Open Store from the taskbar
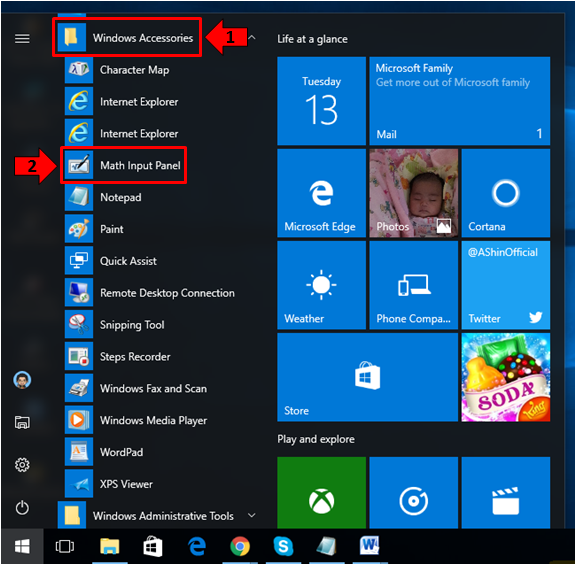The width and height of the screenshot is (575, 565). [153, 546]
